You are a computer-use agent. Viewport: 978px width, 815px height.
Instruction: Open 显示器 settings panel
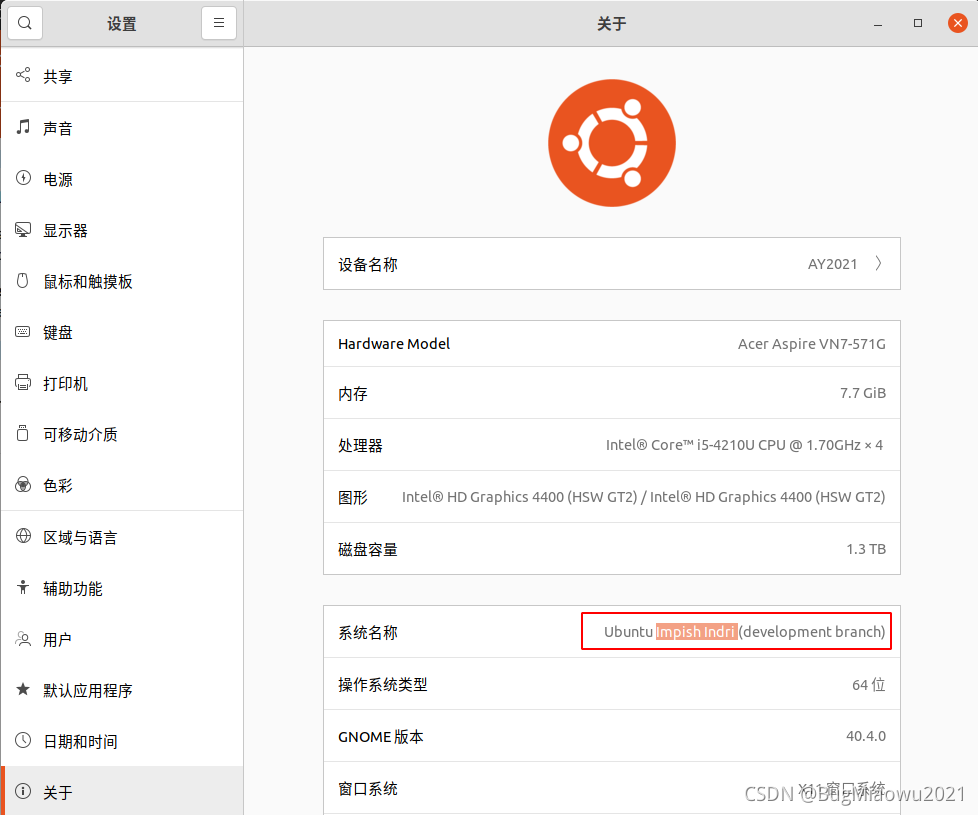click(x=122, y=230)
